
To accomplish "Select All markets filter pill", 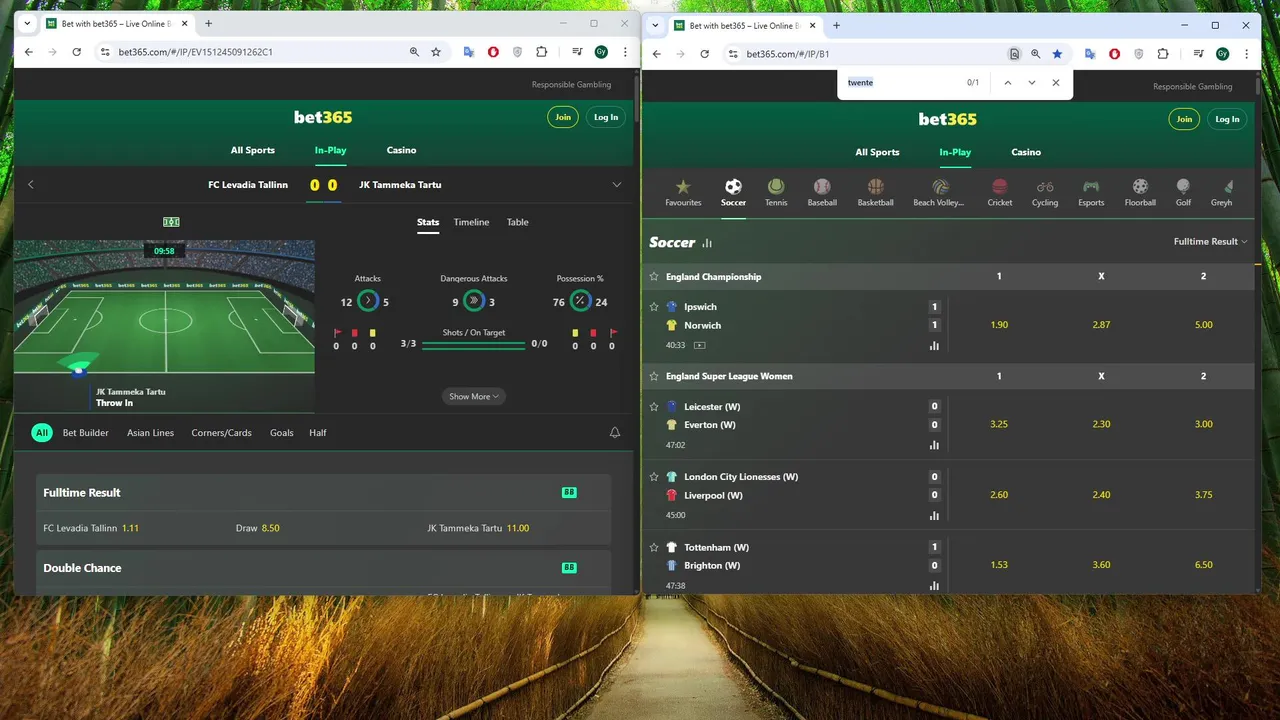I will (x=41, y=432).
